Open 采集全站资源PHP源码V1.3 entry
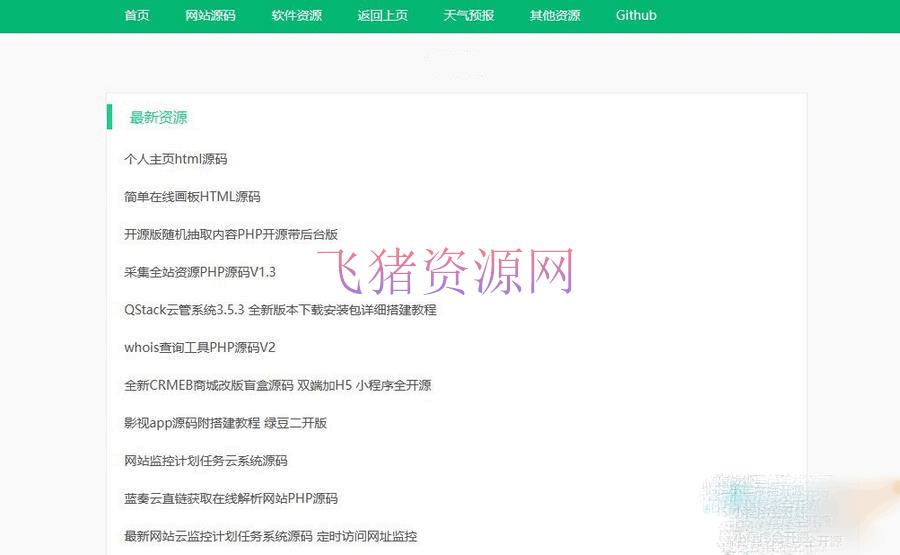 pyautogui.click(x=200, y=272)
